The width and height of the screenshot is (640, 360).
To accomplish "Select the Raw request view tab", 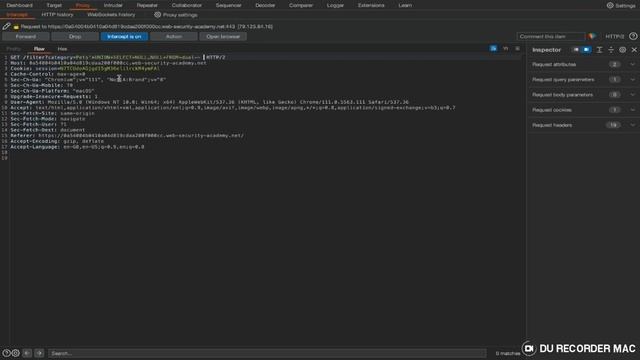I will 39,49.
